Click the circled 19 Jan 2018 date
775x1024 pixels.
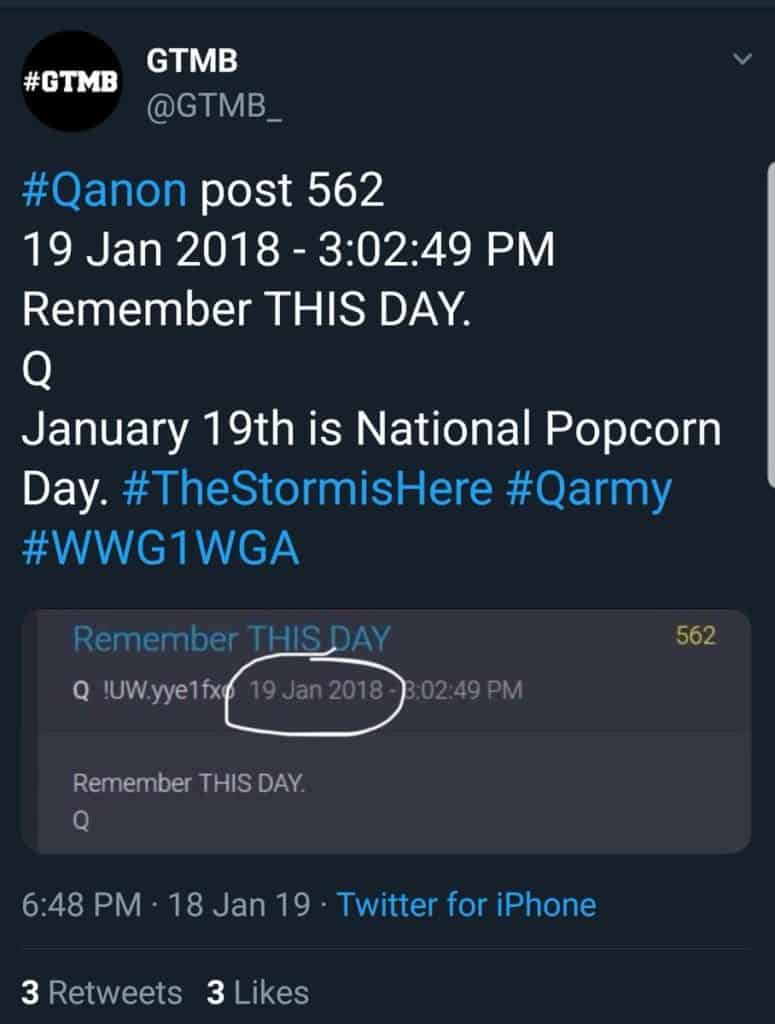pos(316,690)
